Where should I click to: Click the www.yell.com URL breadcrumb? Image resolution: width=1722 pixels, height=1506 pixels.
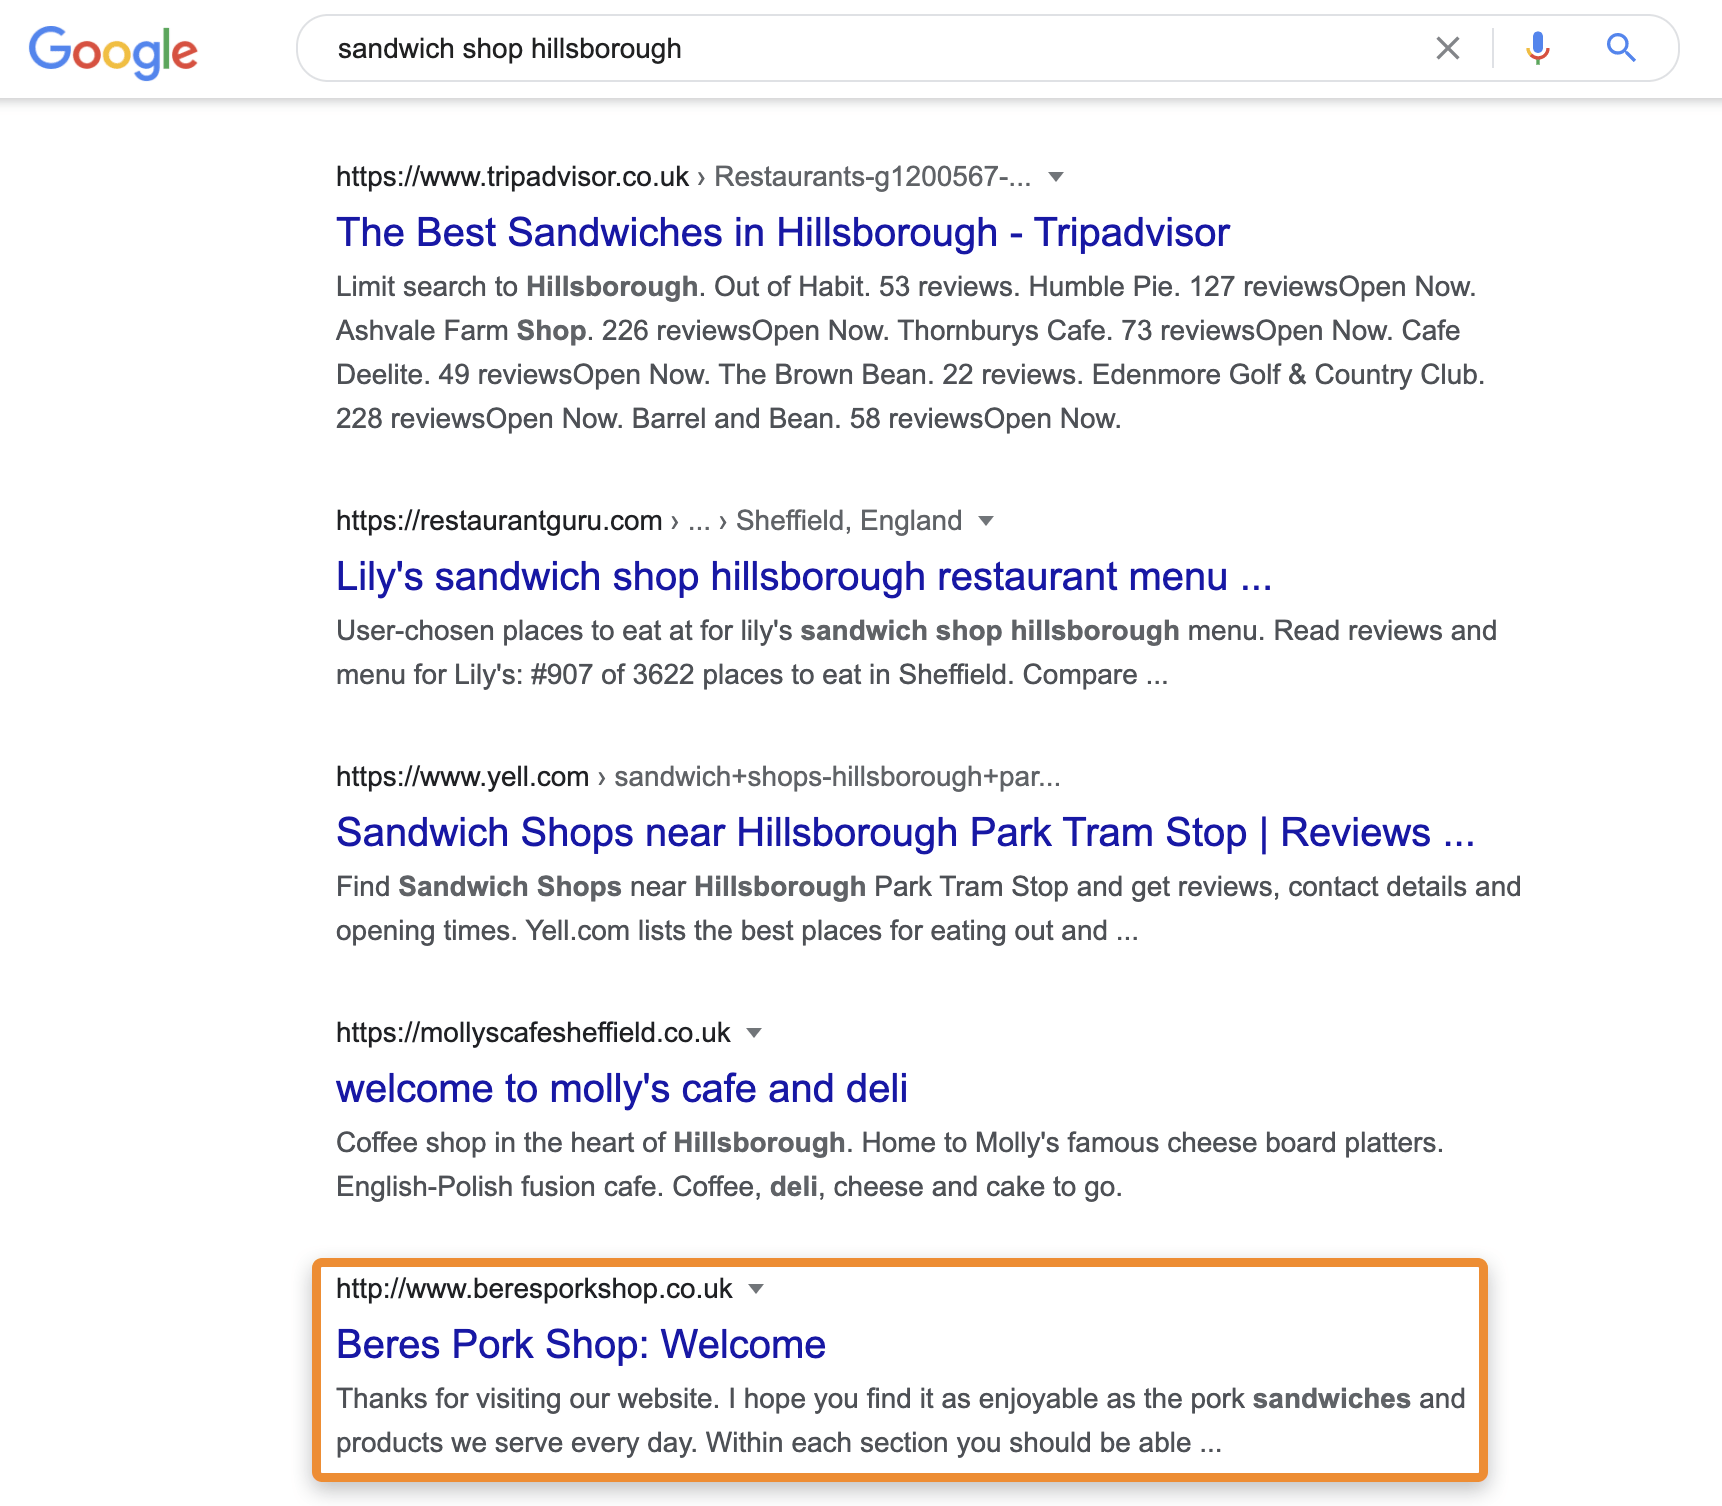point(462,777)
